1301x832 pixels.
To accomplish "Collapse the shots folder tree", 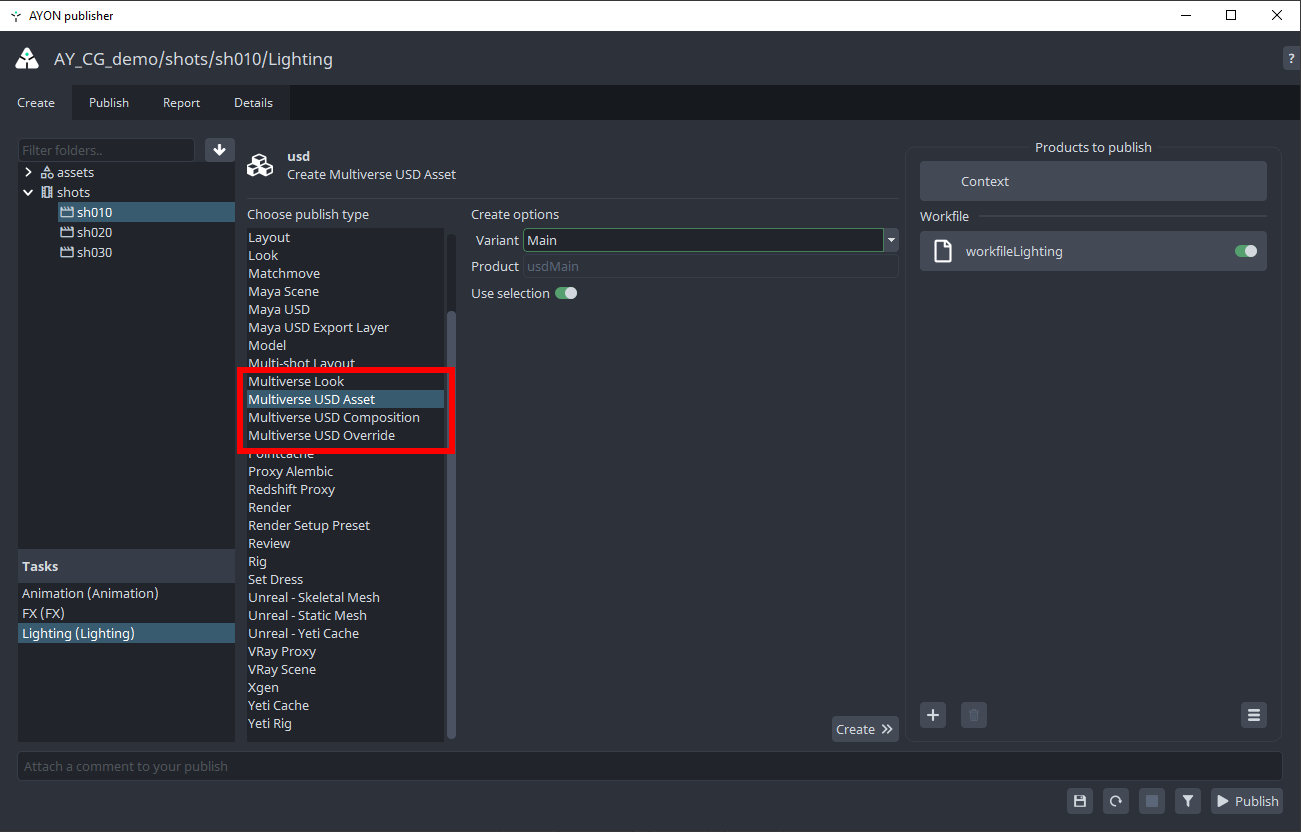I will pos(28,193).
